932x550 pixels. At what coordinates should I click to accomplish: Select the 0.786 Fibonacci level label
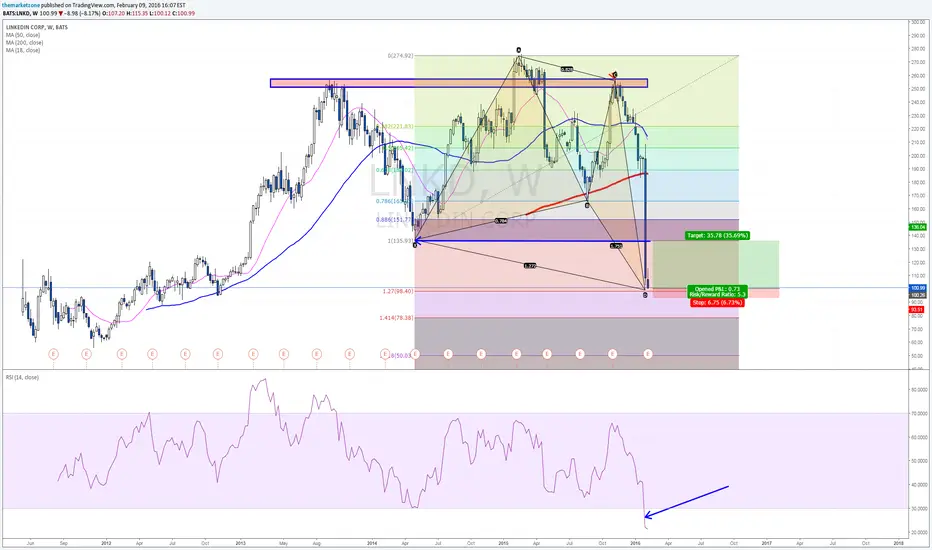click(394, 202)
